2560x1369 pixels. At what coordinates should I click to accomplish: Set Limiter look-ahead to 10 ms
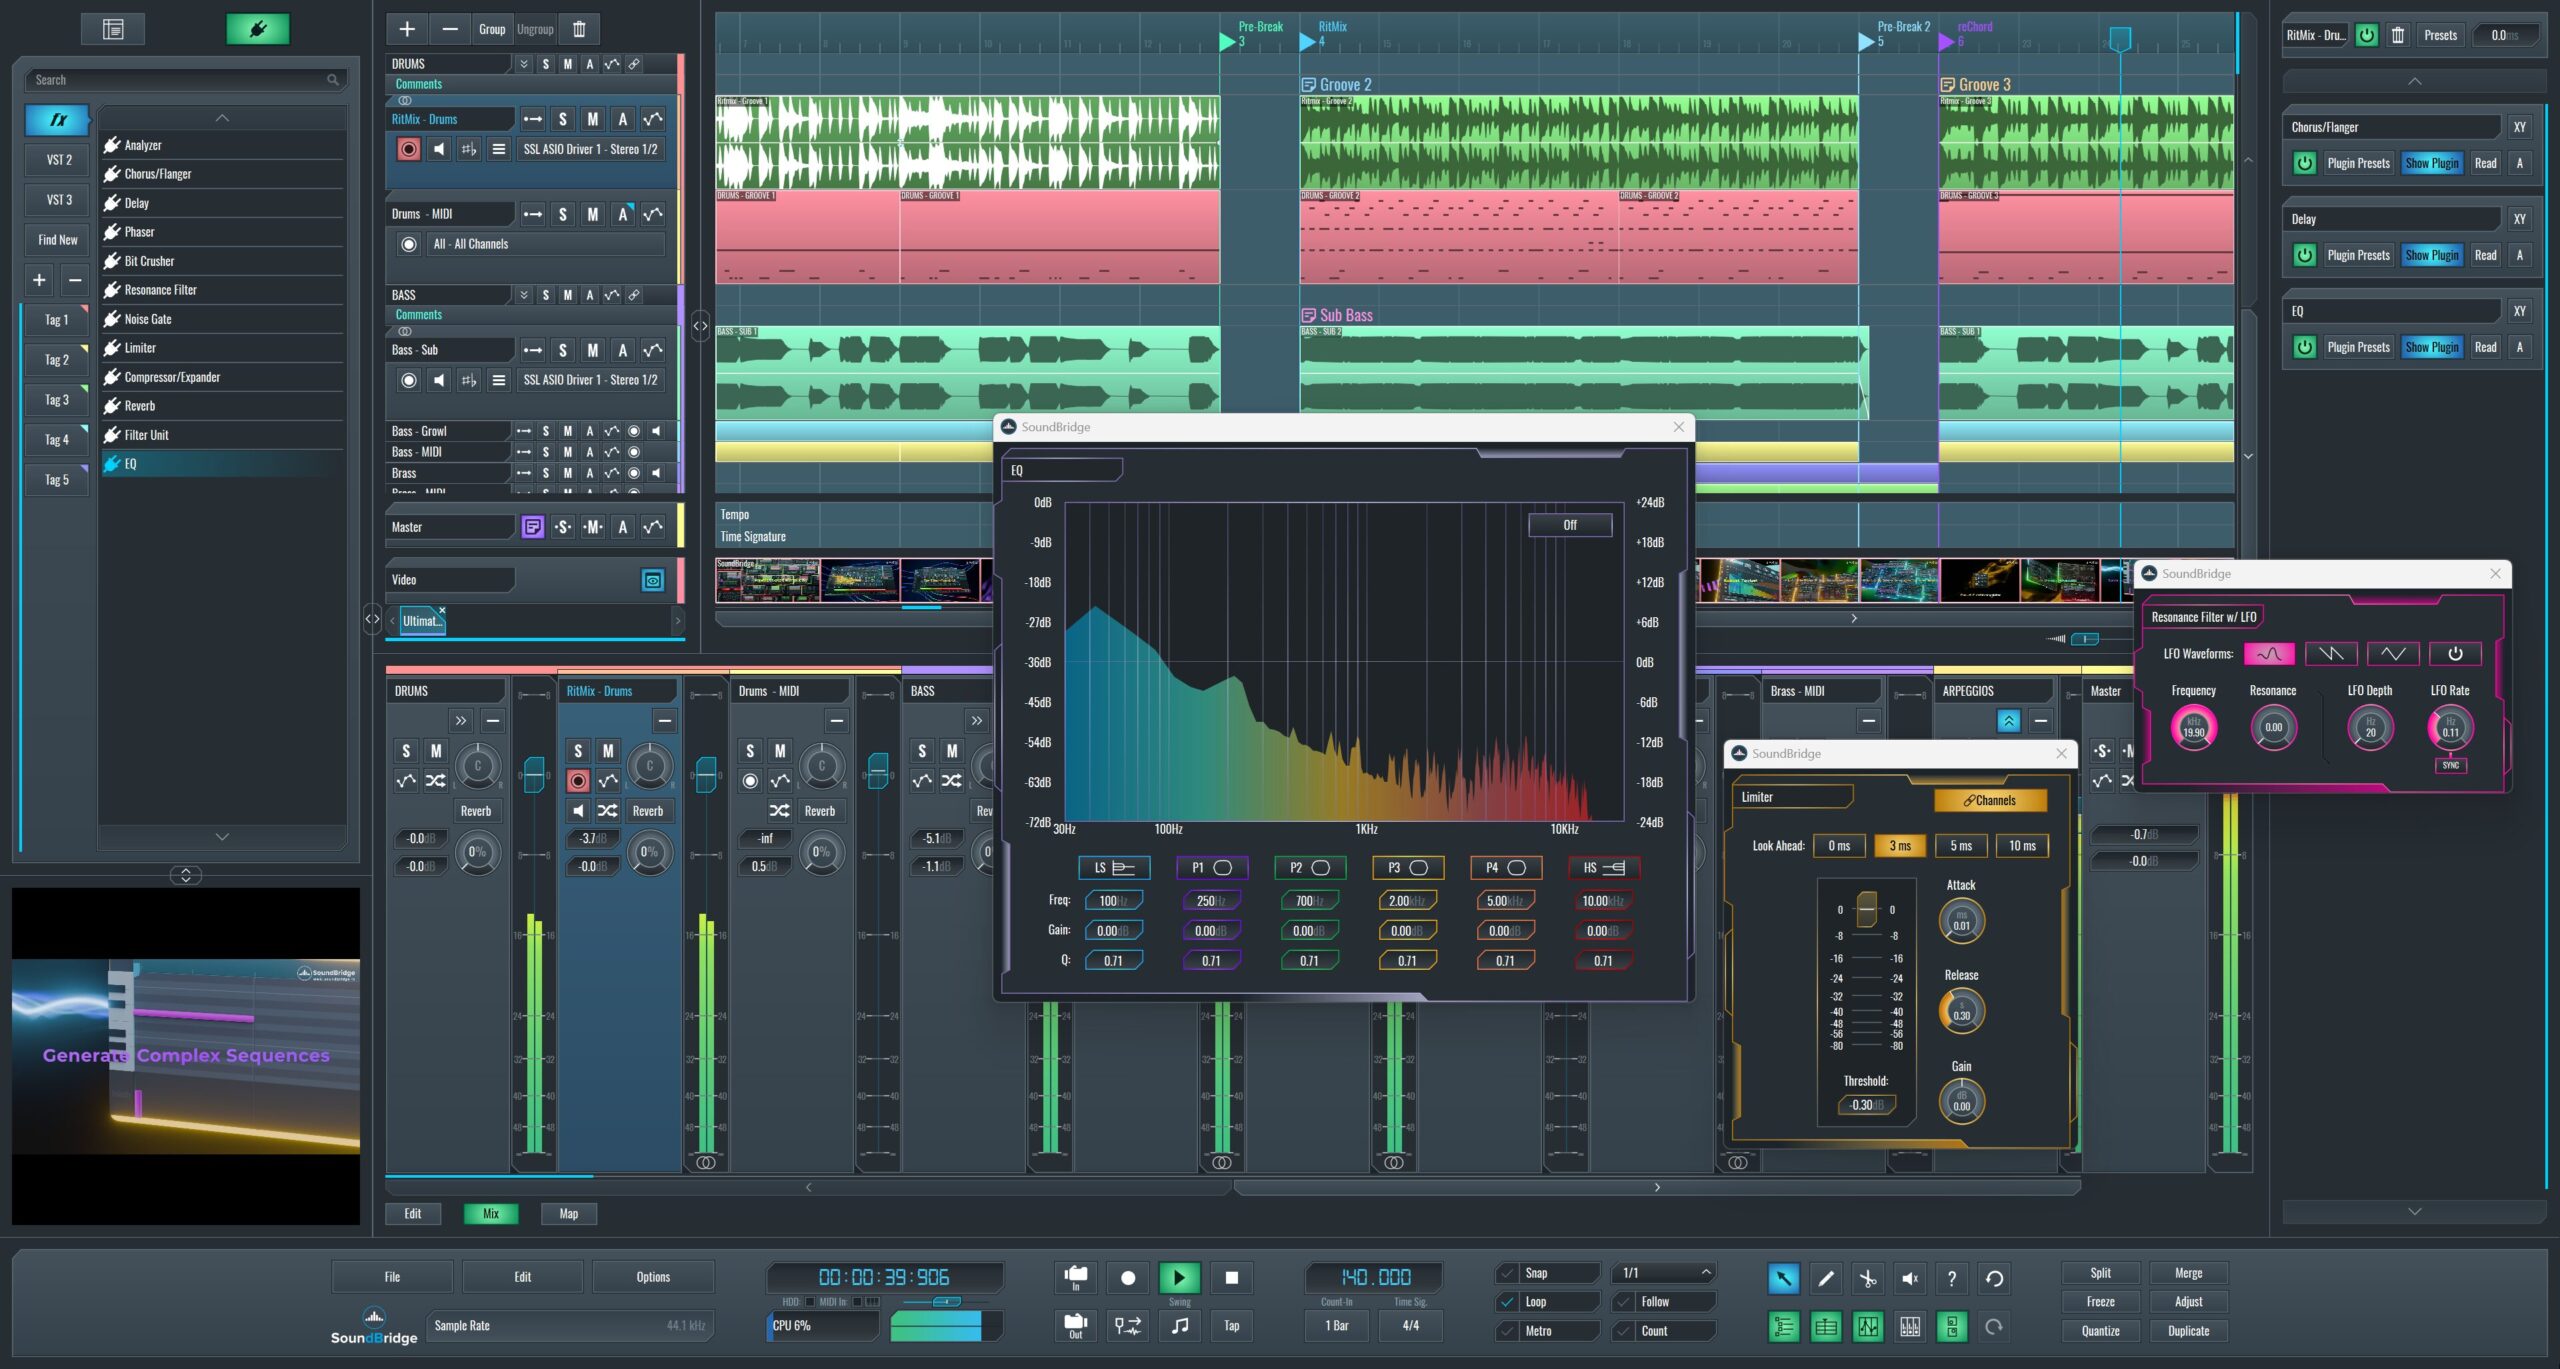click(2022, 845)
